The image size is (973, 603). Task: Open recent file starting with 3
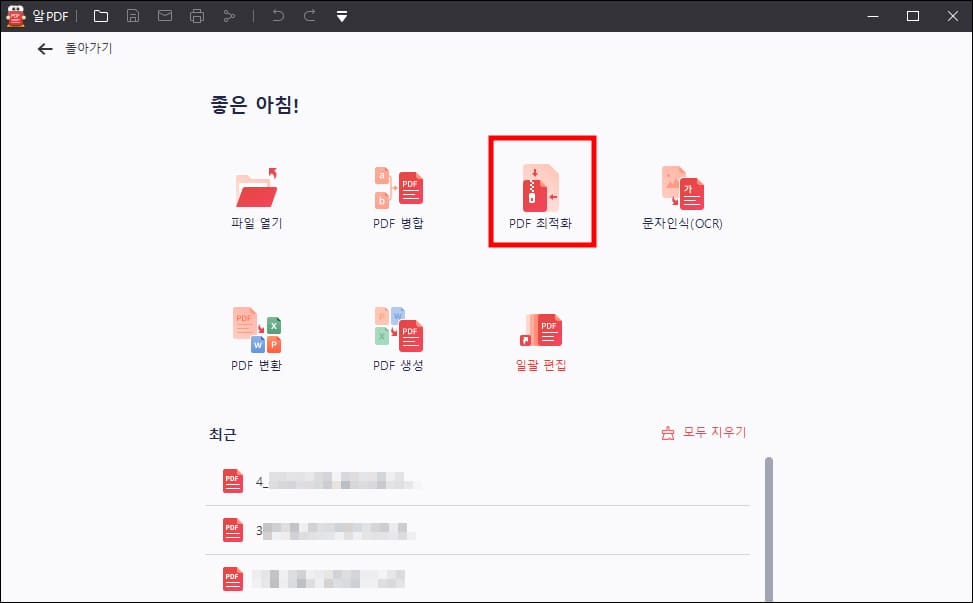click(x=477, y=530)
